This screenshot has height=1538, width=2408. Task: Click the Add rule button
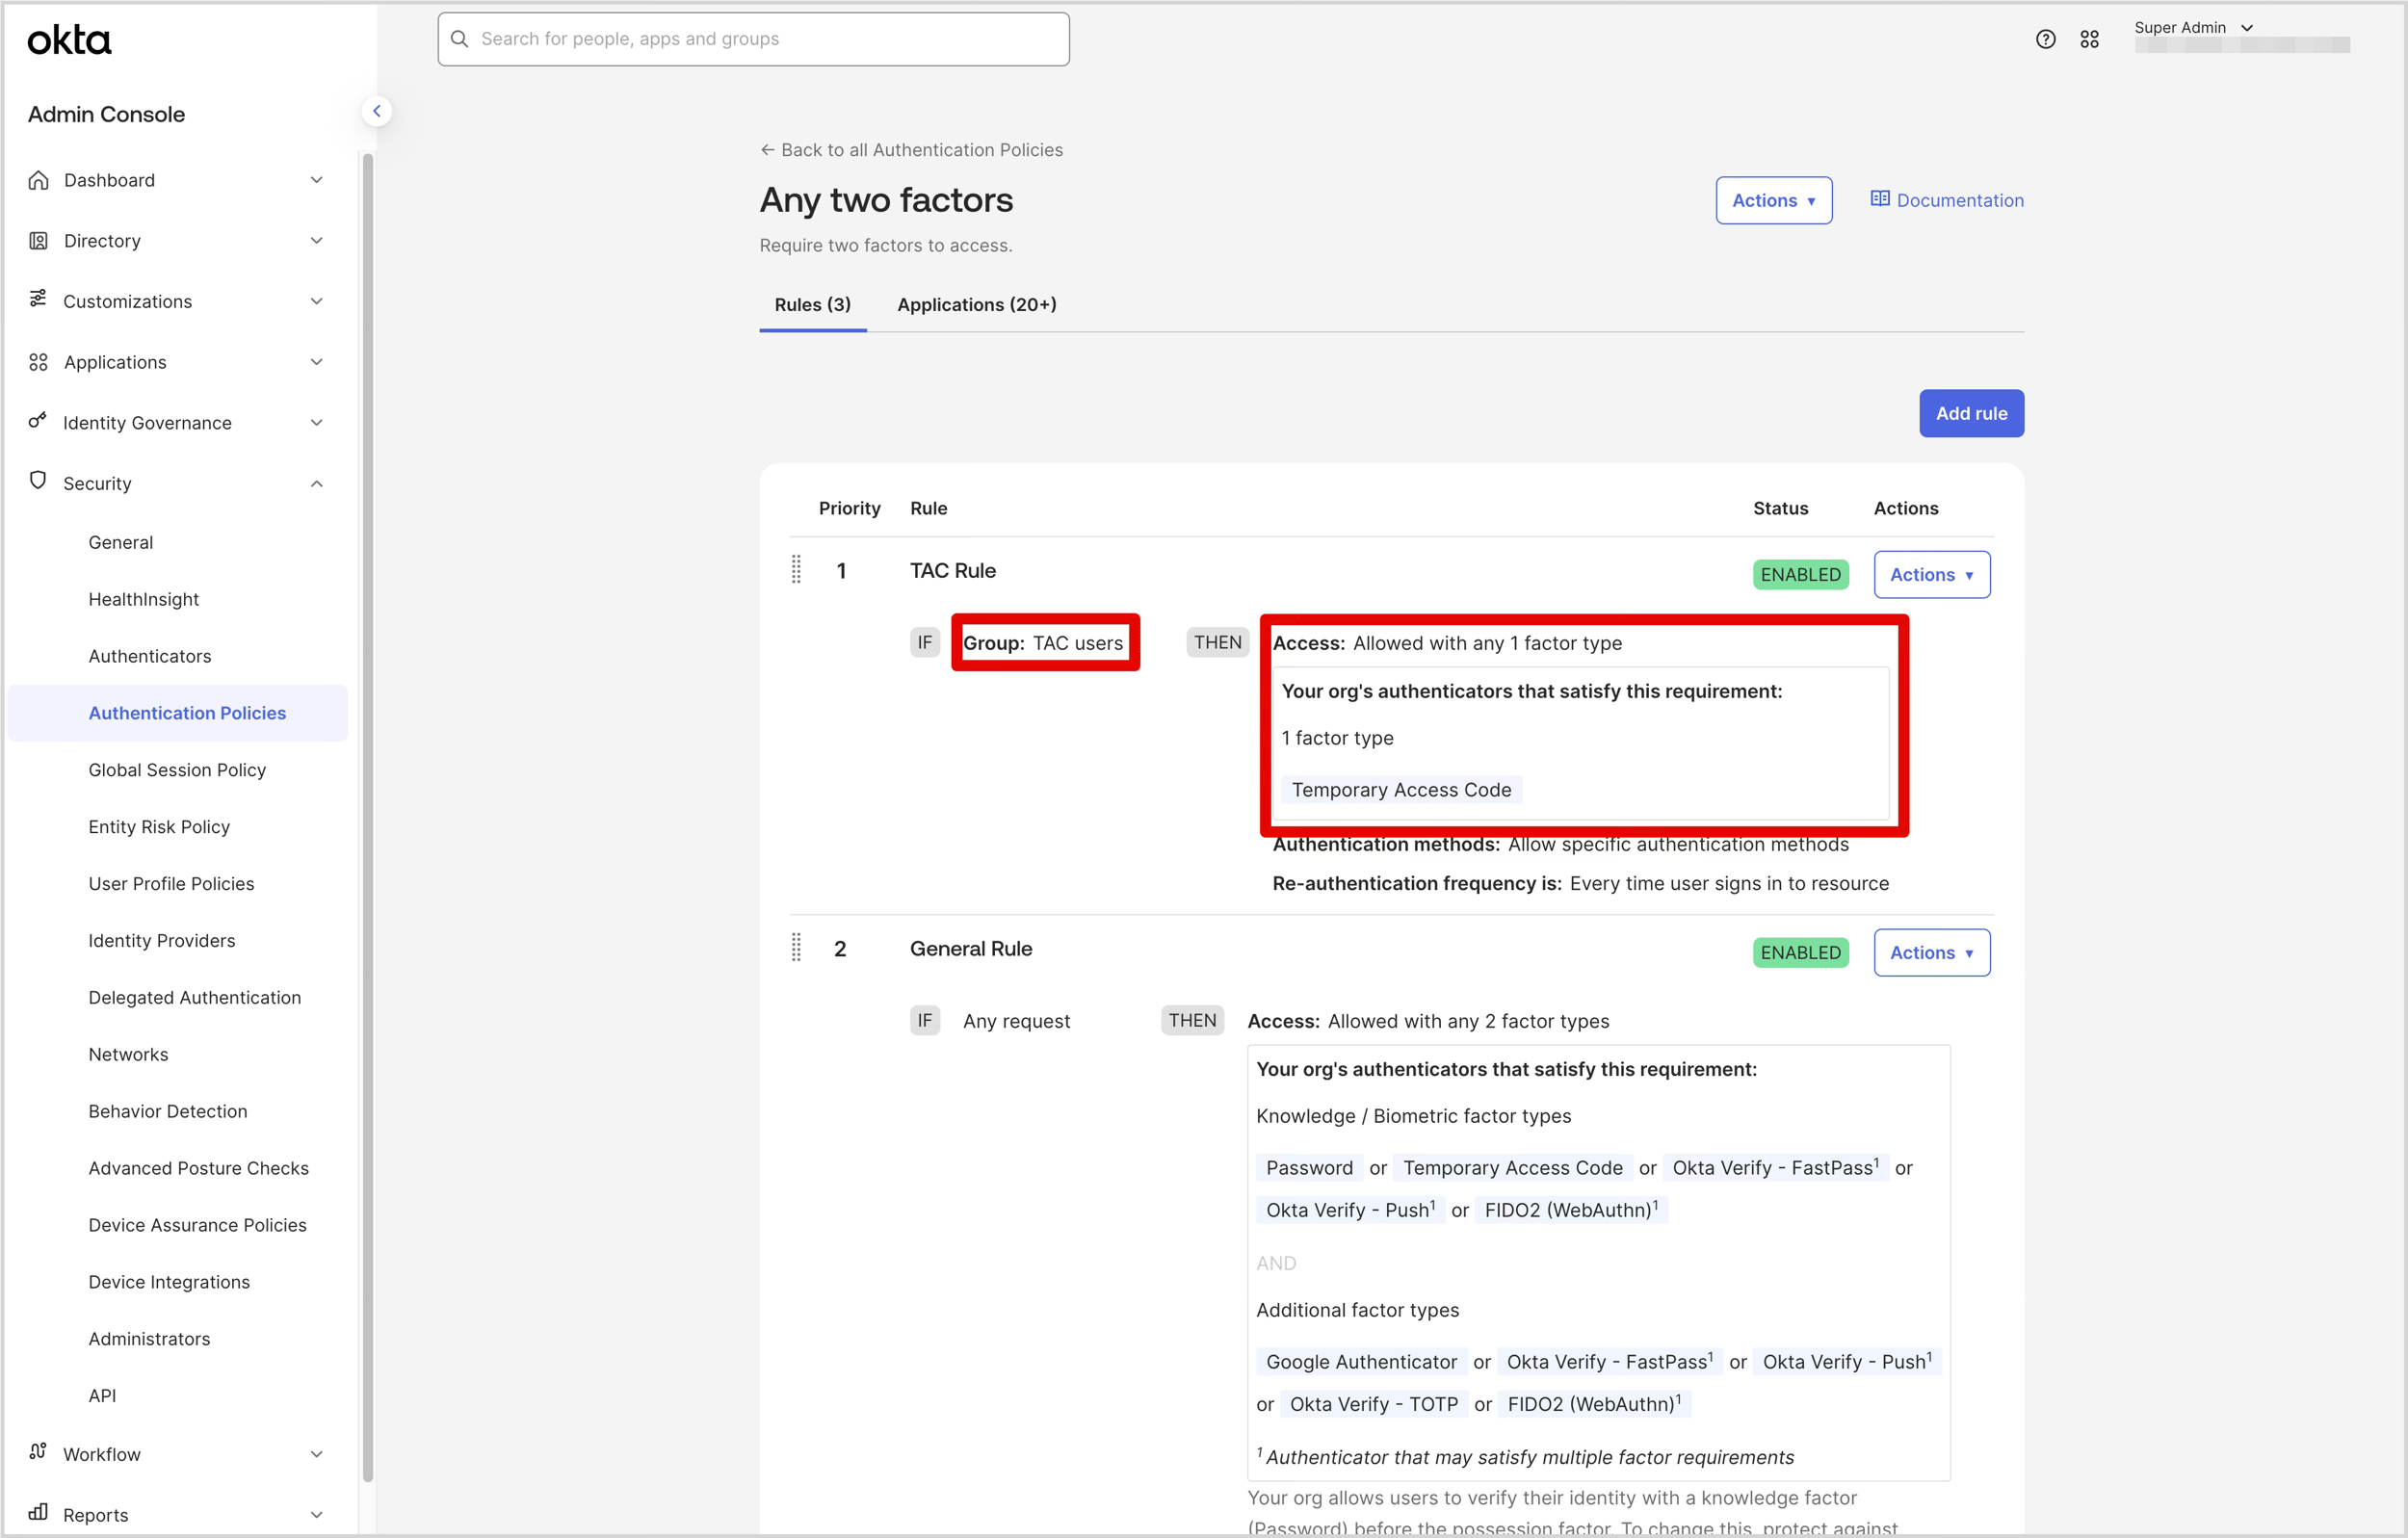point(1971,413)
